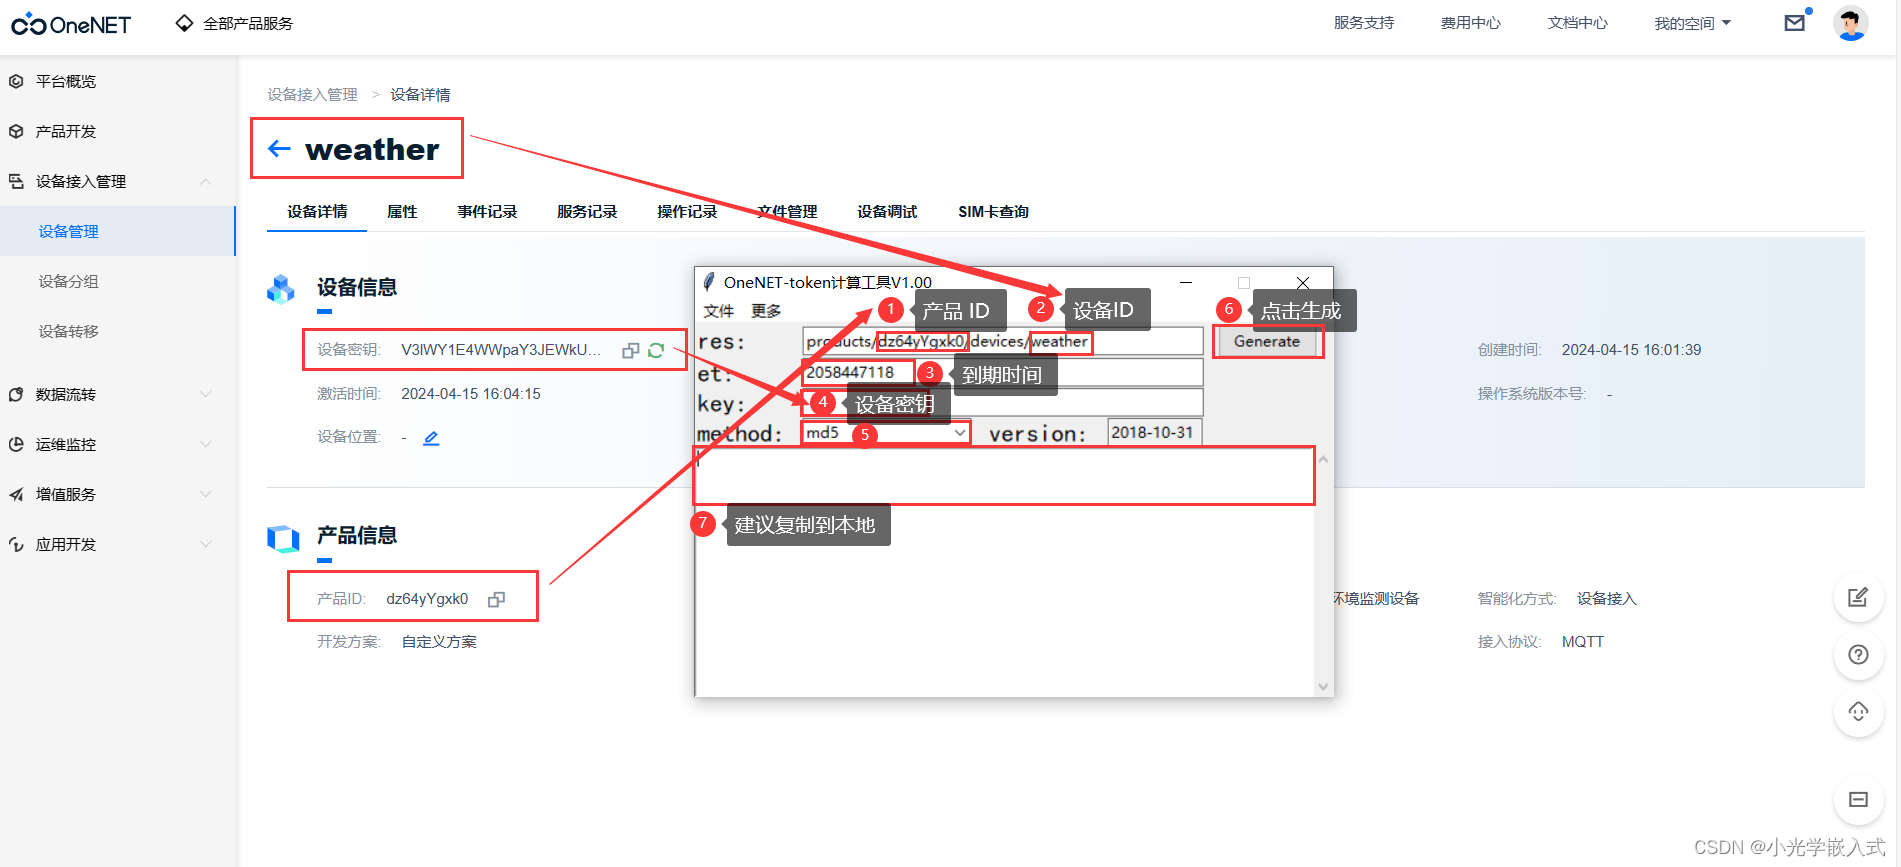The image size is (1901, 867).
Task: Click the creation time 2024-04-15 16:01:39
Action: pos(1631,350)
